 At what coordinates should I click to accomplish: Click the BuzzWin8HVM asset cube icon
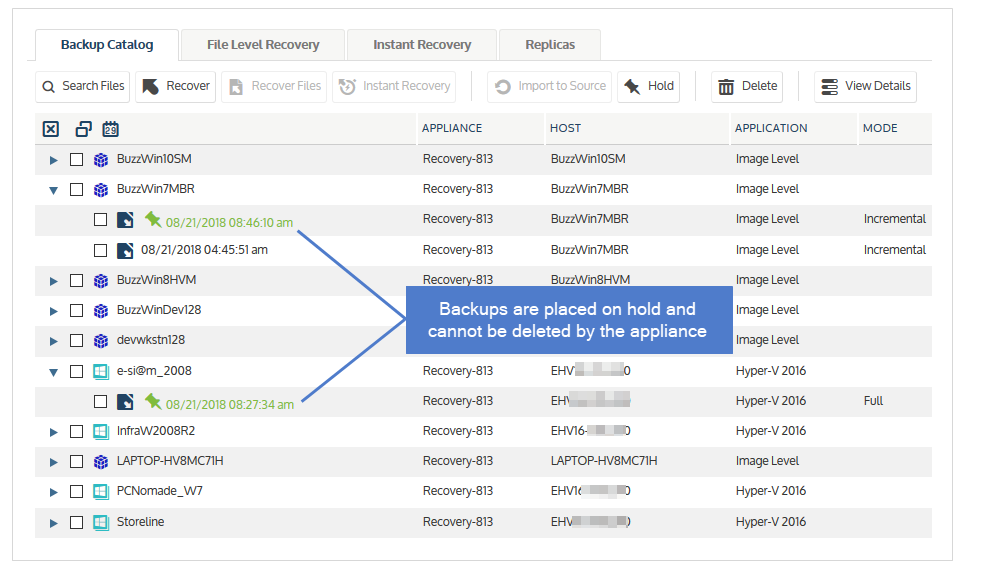[101, 281]
